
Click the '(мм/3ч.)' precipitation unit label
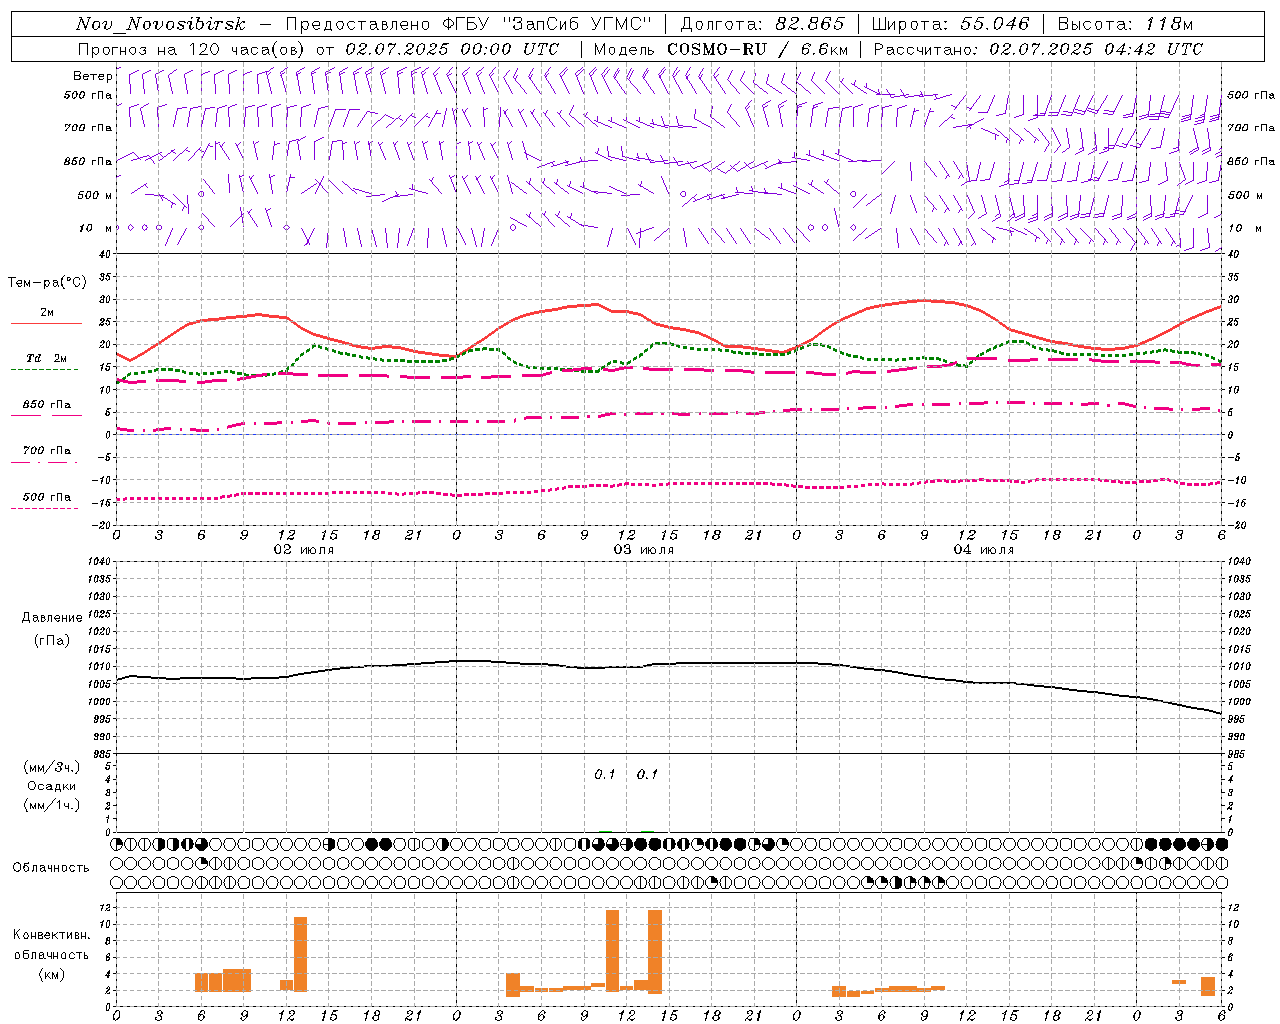tap(52, 767)
